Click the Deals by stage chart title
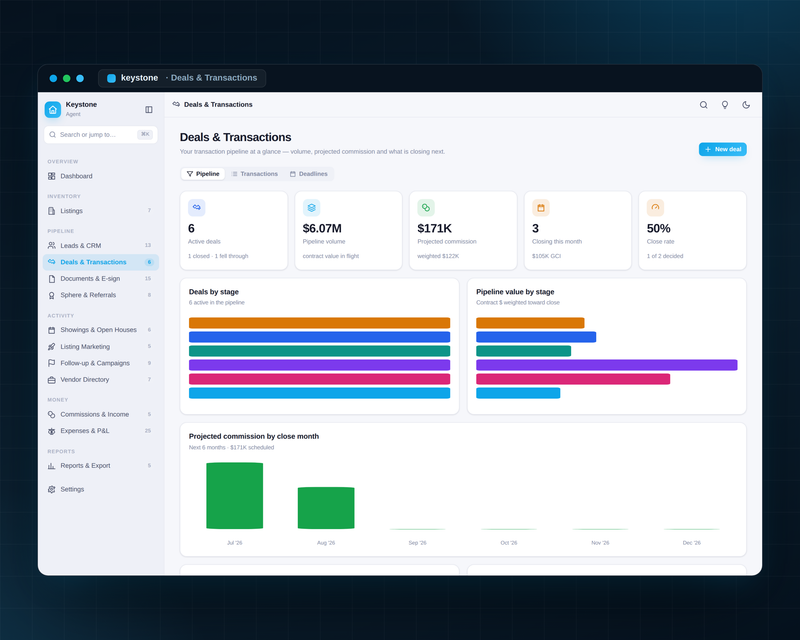The width and height of the screenshot is (800, 640). (x=214, y=292)
